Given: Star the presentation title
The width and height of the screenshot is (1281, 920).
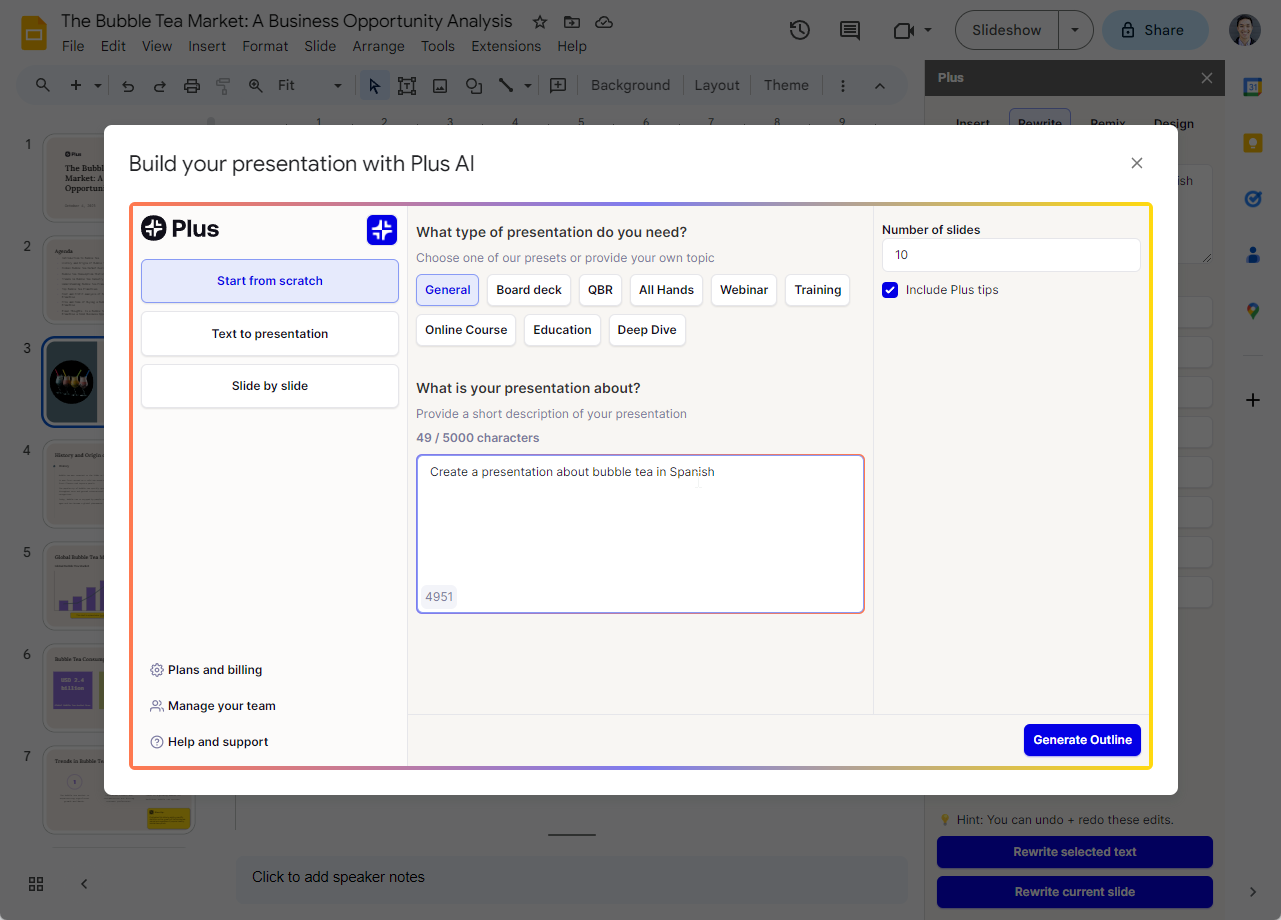Looking at the screenshot, I should pyautogui.click(x=540, y=22).
